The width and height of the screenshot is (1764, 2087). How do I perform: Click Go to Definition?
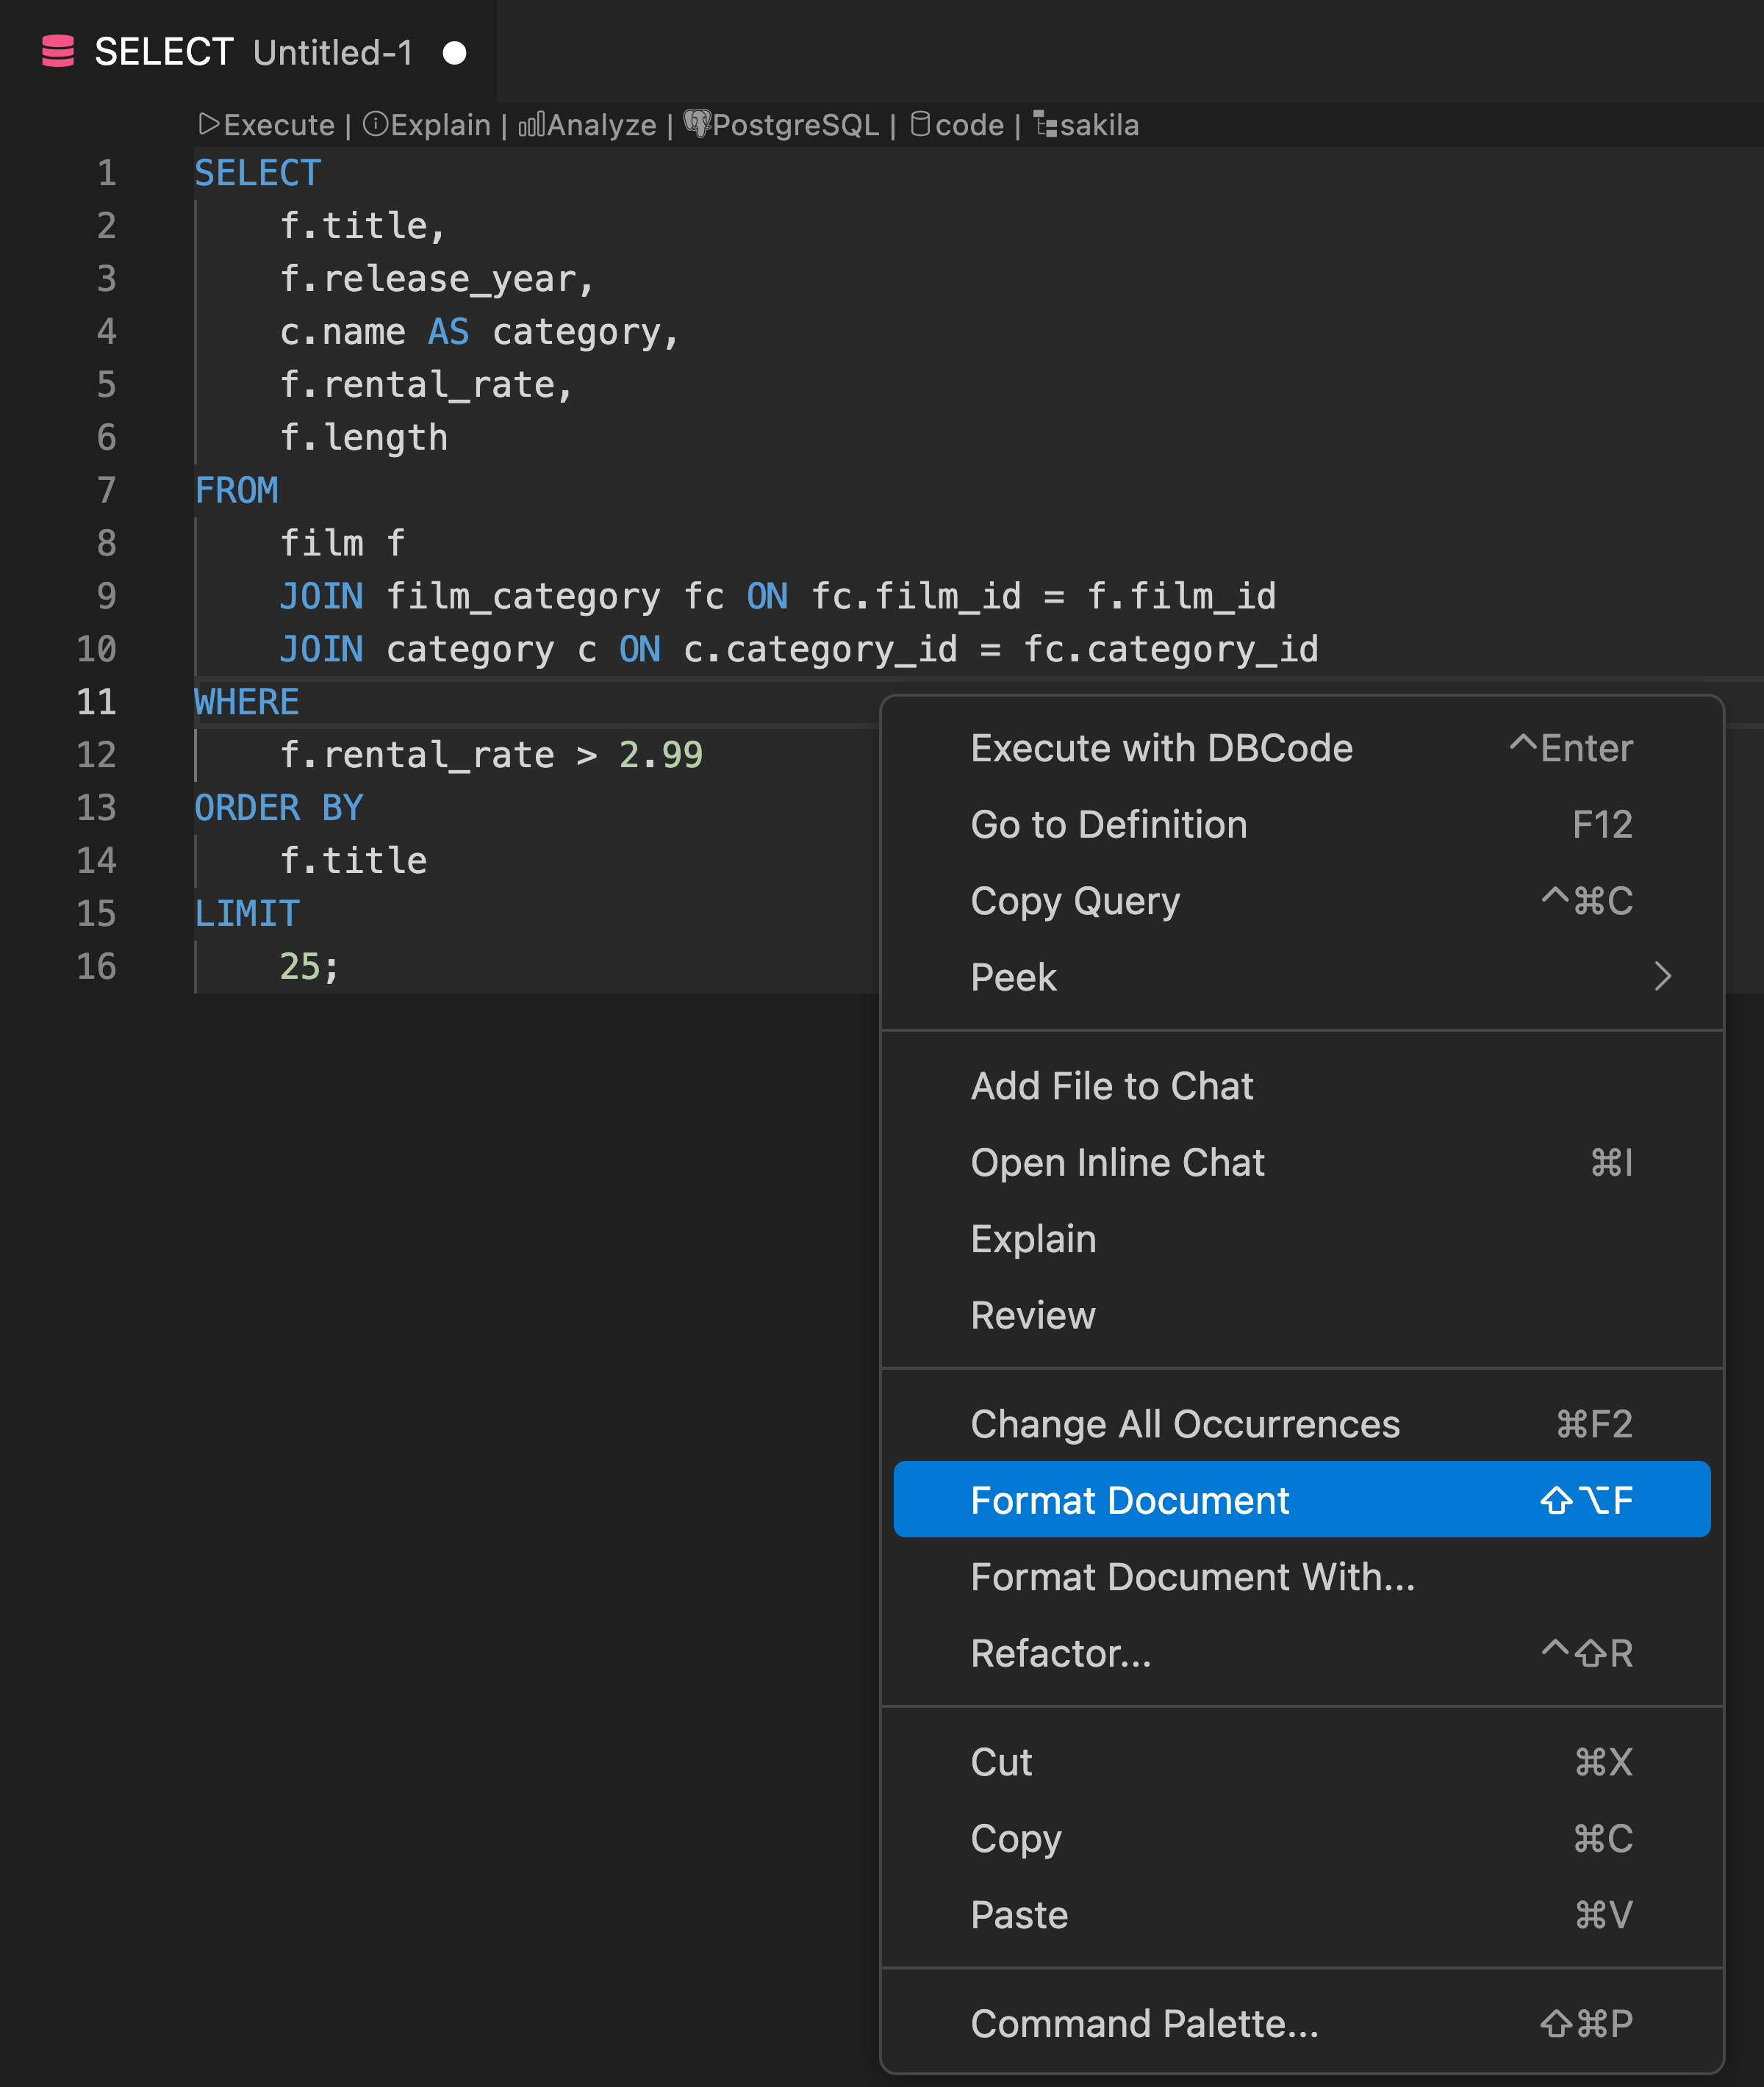tap(1108, 824)
